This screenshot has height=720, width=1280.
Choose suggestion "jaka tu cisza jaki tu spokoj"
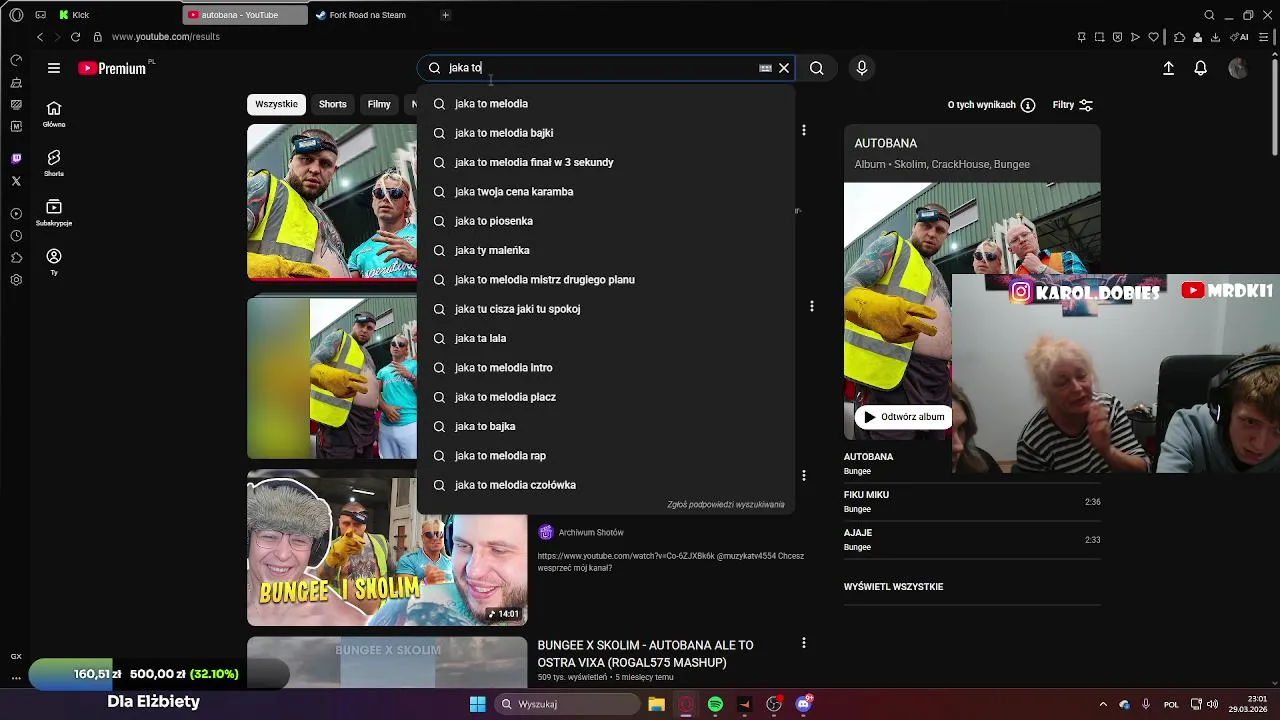point(606,309)
